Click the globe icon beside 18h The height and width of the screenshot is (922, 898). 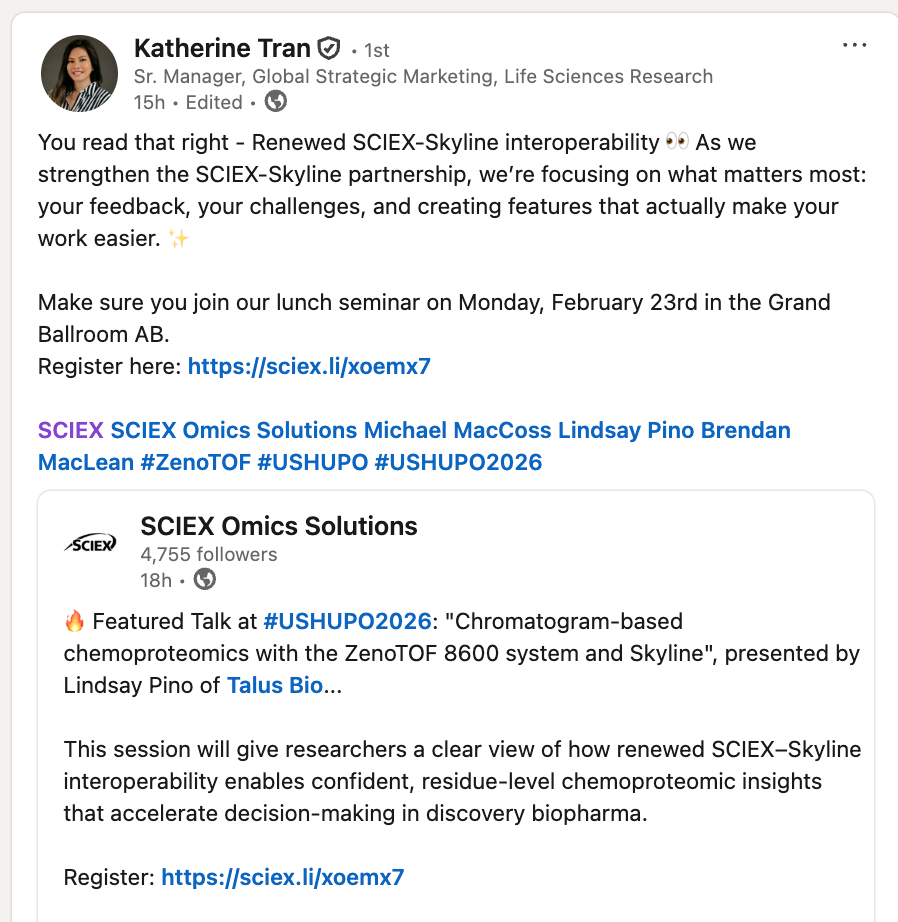204,580
